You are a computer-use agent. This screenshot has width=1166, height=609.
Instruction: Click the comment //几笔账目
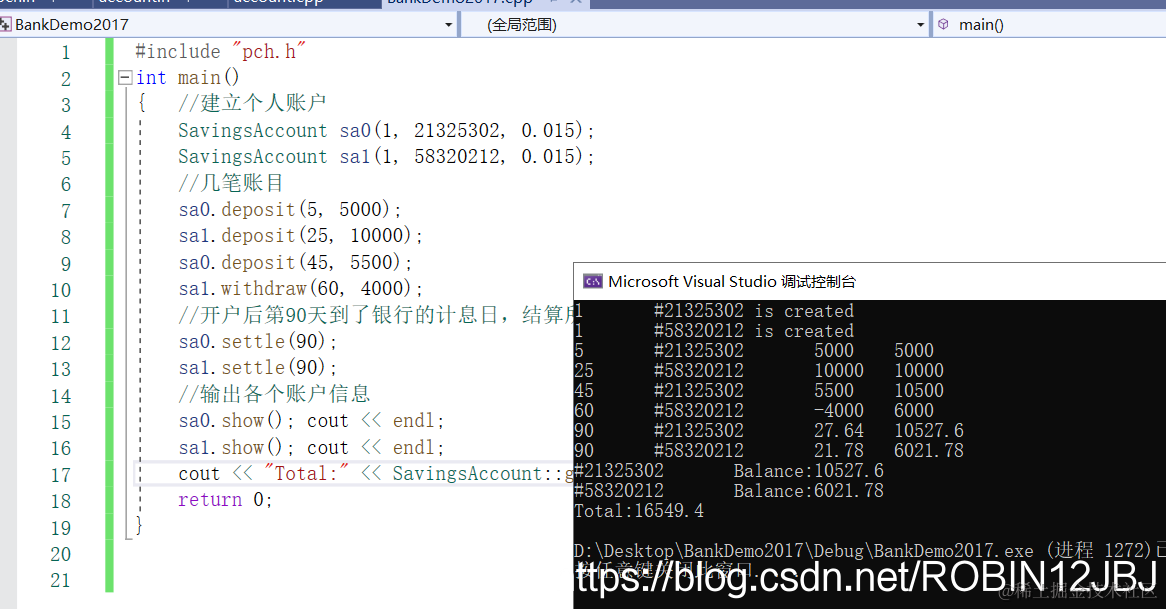(x=231, y=182)
